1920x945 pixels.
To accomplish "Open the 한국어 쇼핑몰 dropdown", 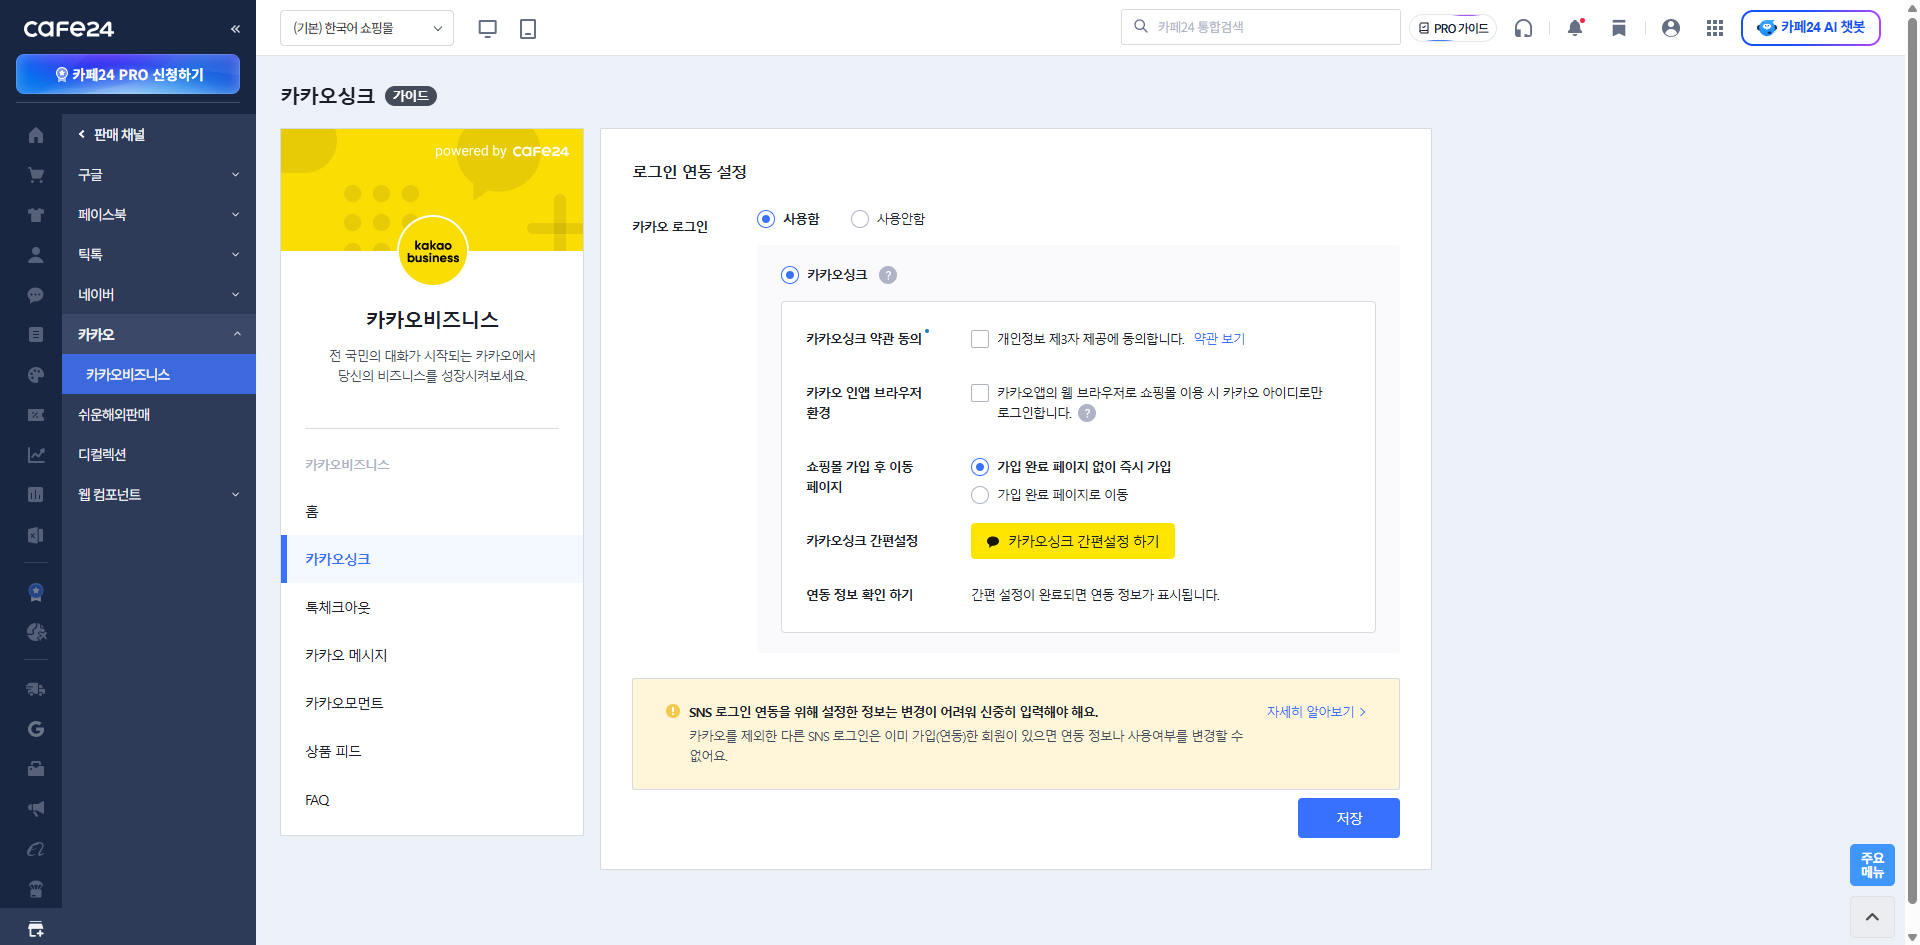I will coord(367,28).
